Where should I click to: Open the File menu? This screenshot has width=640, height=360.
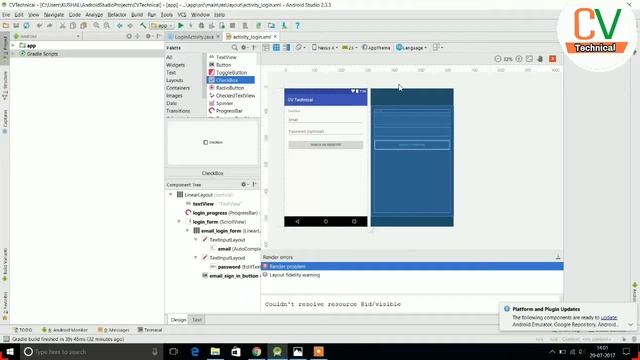6,15
